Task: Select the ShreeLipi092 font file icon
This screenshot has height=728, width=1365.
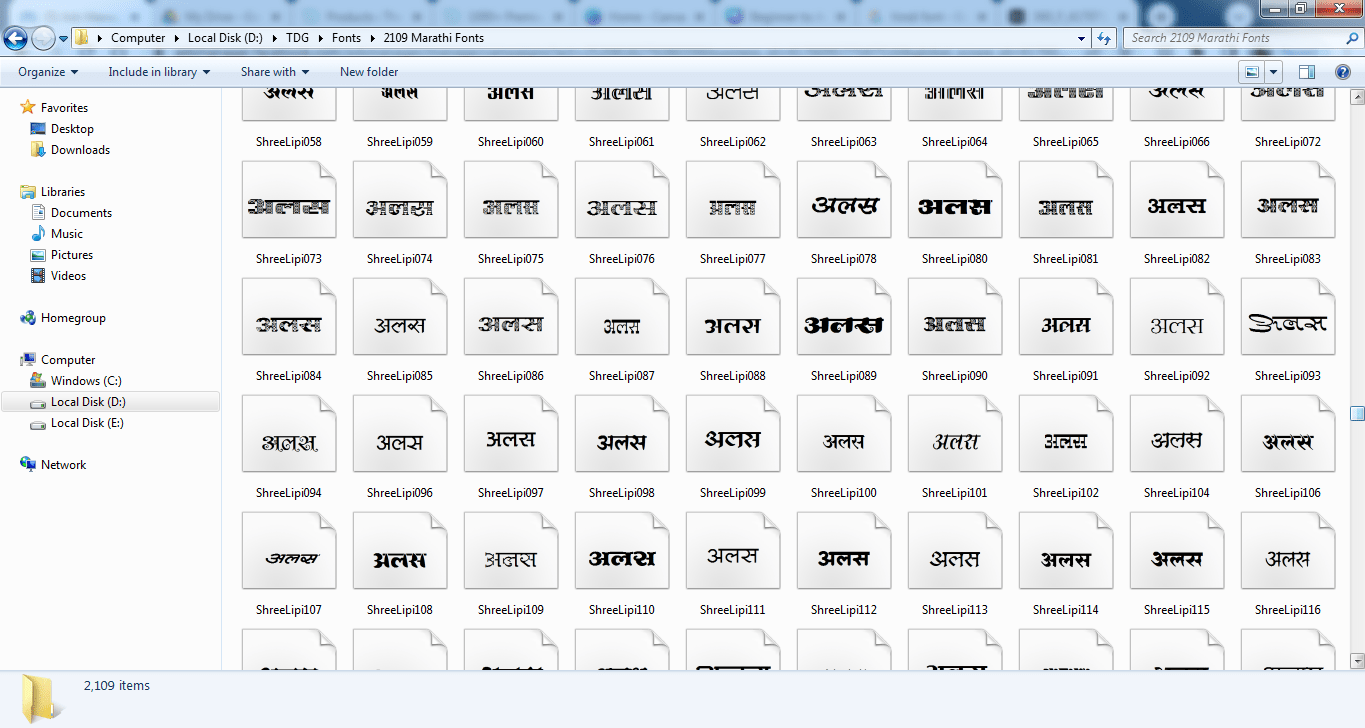Action: tap(1177, 317)
